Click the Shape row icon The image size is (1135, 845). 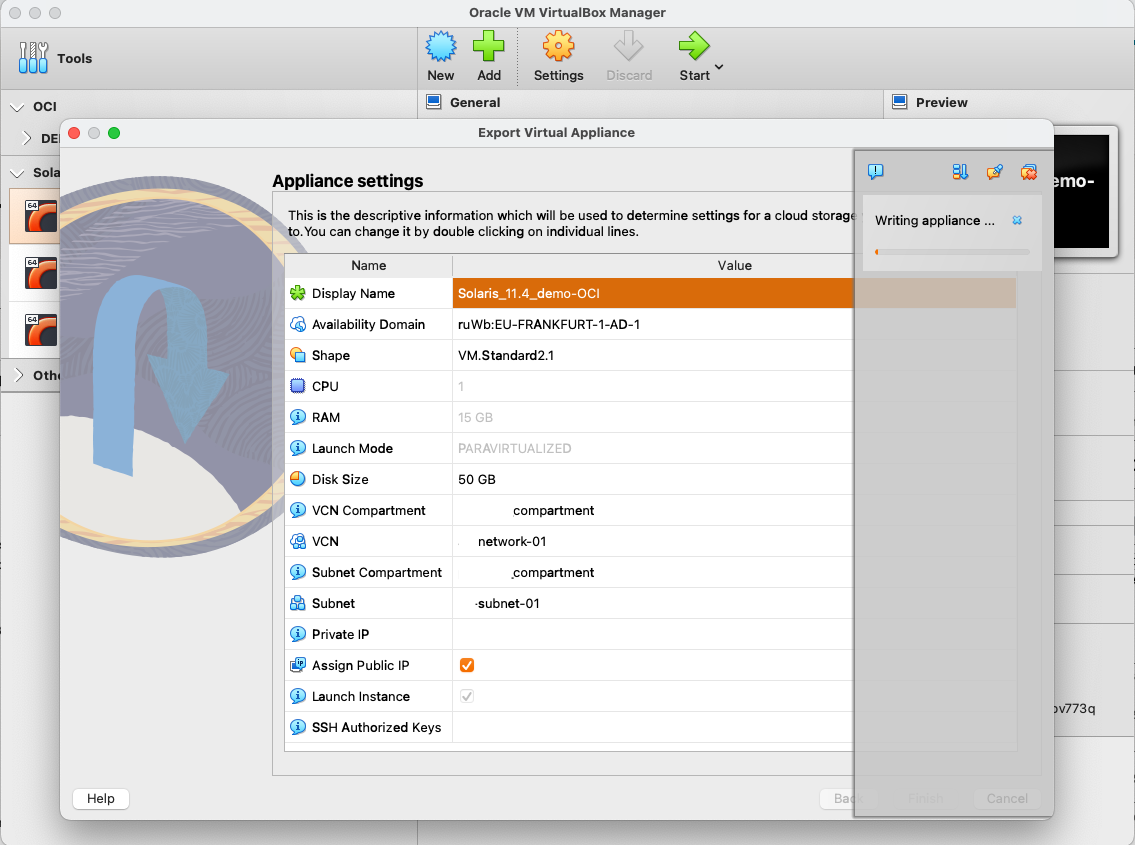298,355
